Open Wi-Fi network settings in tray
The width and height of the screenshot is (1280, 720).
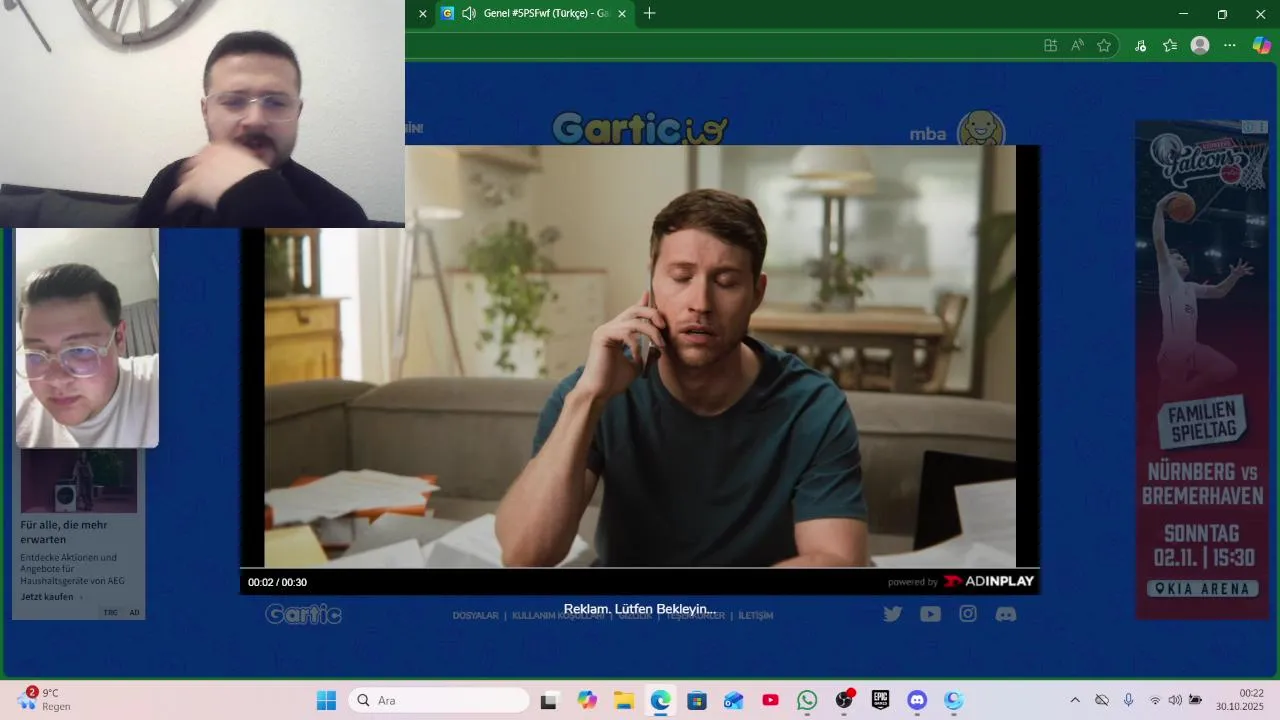(1155, 700)
